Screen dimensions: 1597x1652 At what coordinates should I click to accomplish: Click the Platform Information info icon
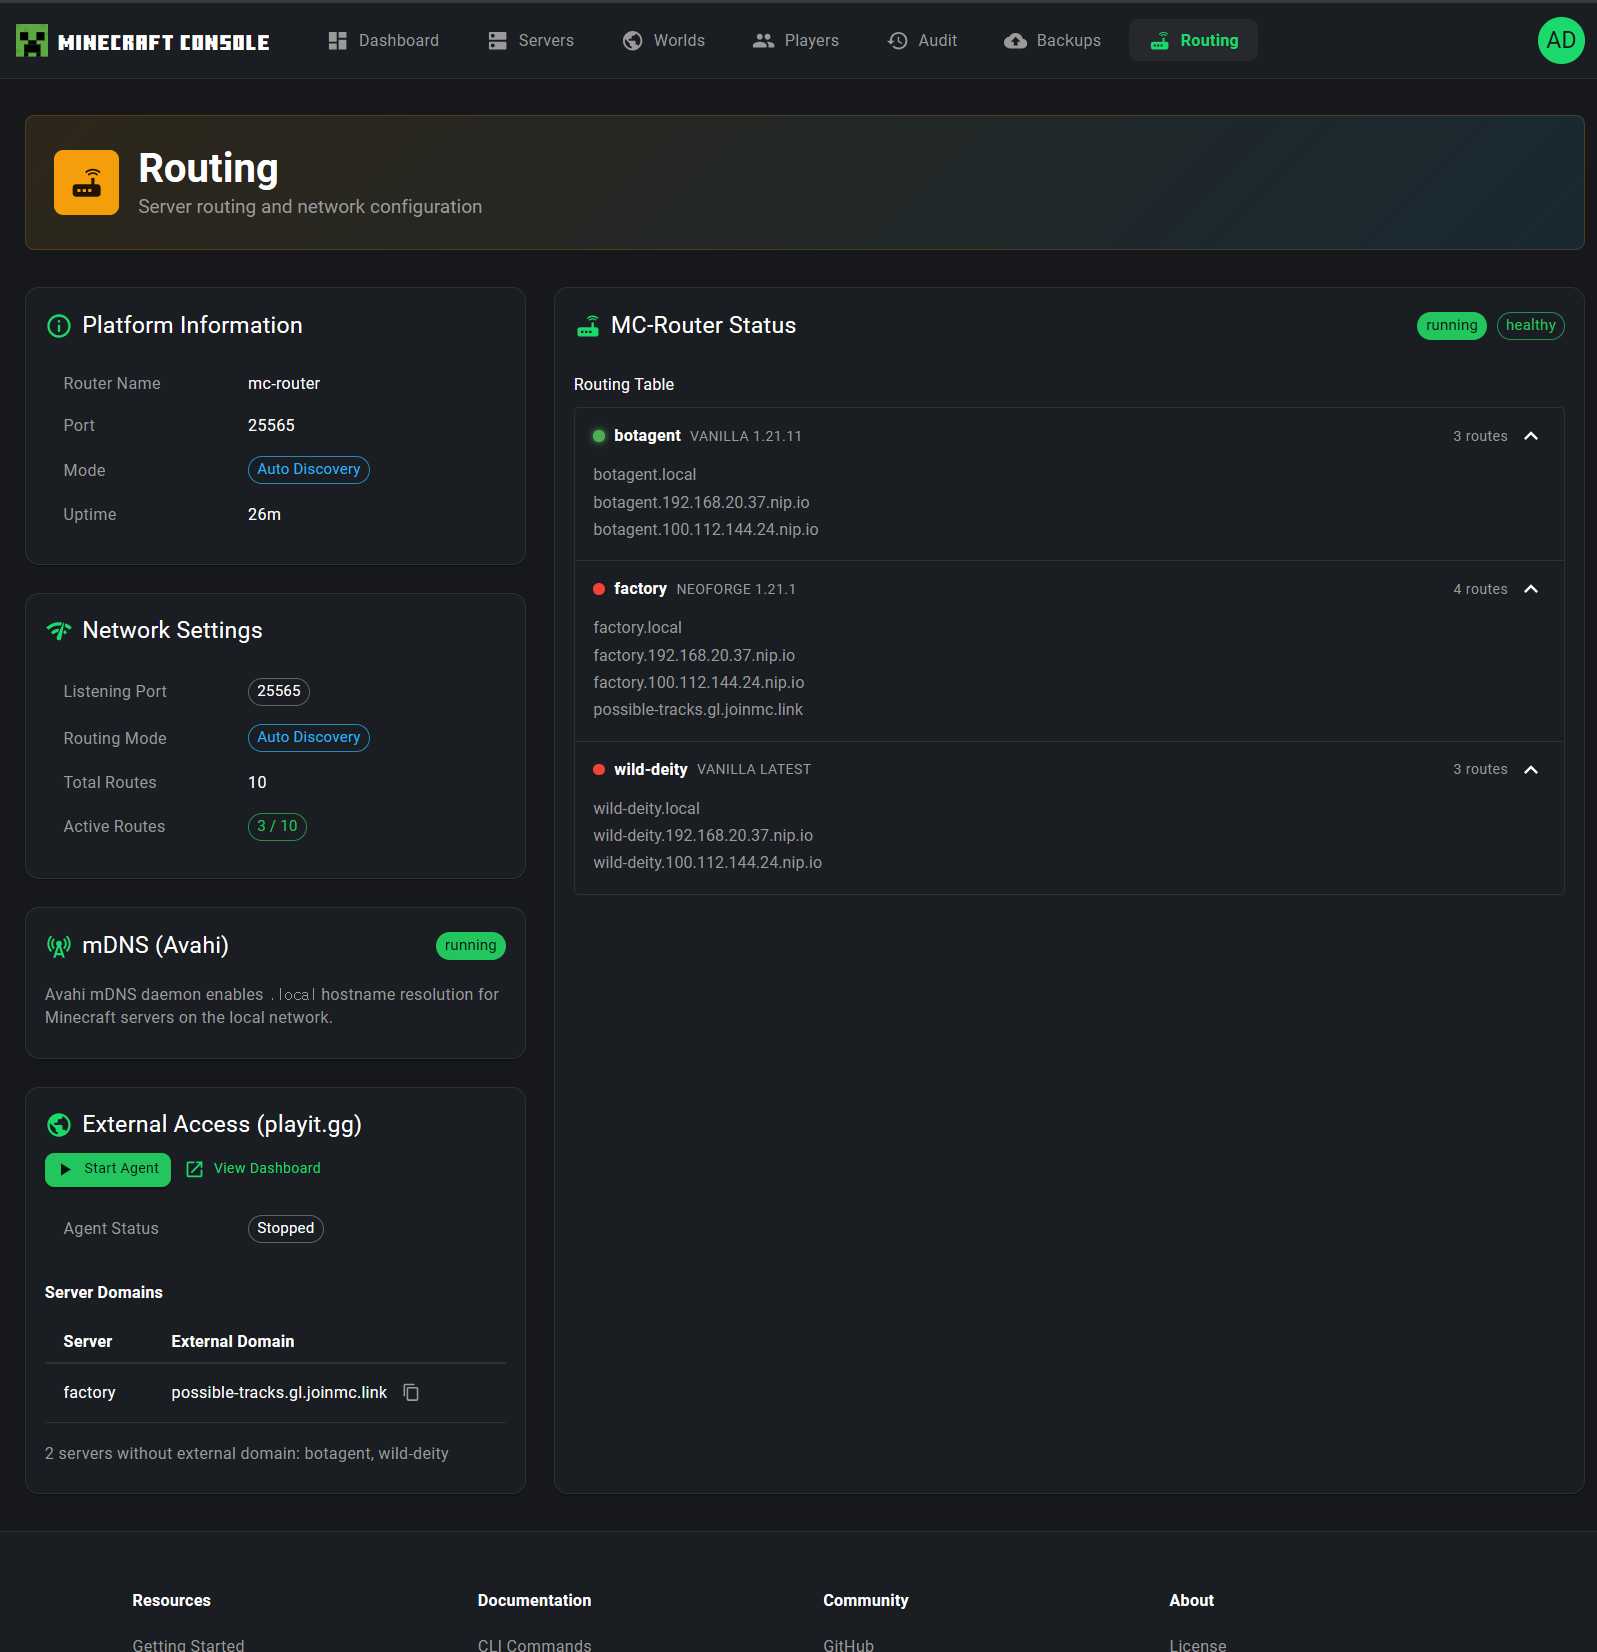coord(59,326)
